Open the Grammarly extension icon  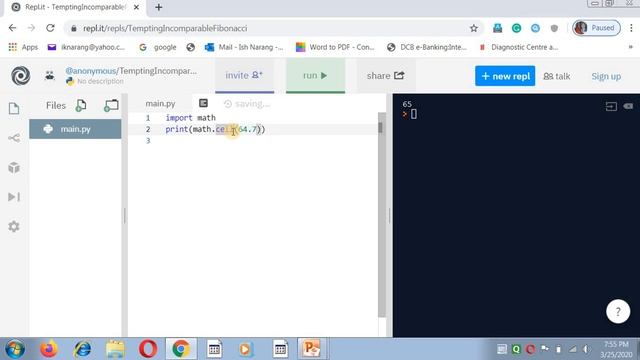click(516, 28)
